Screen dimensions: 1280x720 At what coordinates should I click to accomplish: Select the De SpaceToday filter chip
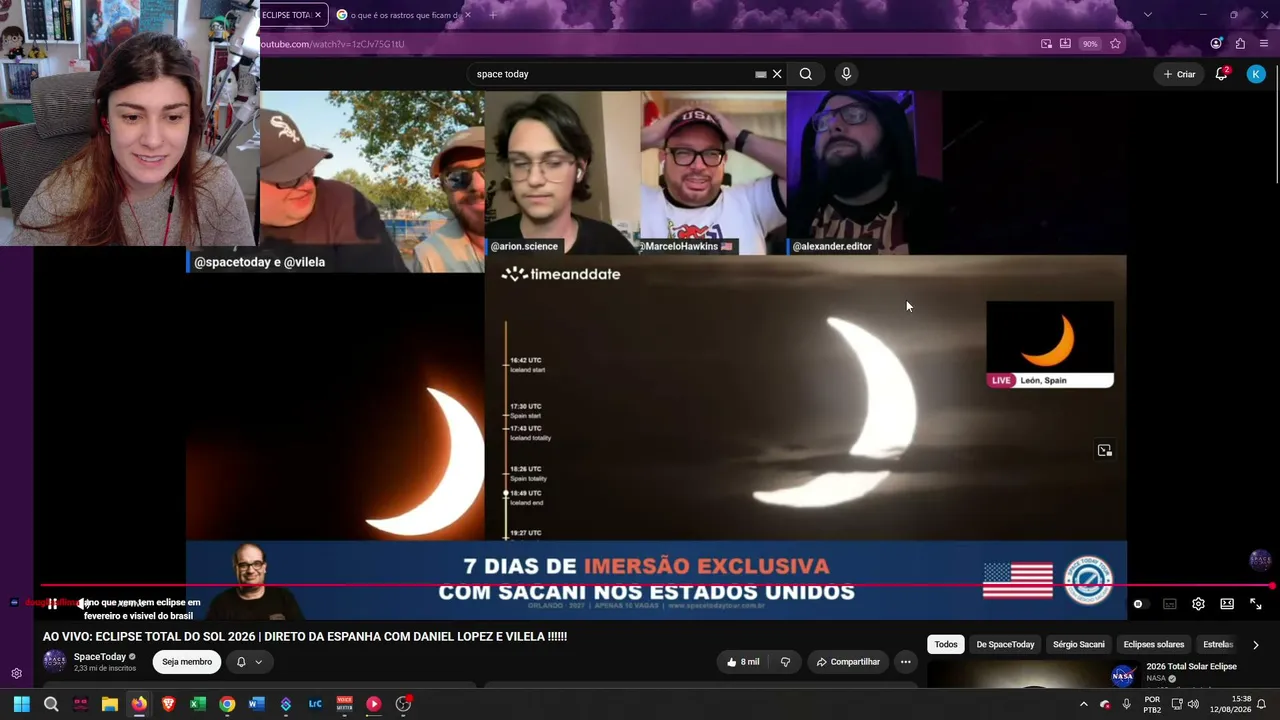1005,645
